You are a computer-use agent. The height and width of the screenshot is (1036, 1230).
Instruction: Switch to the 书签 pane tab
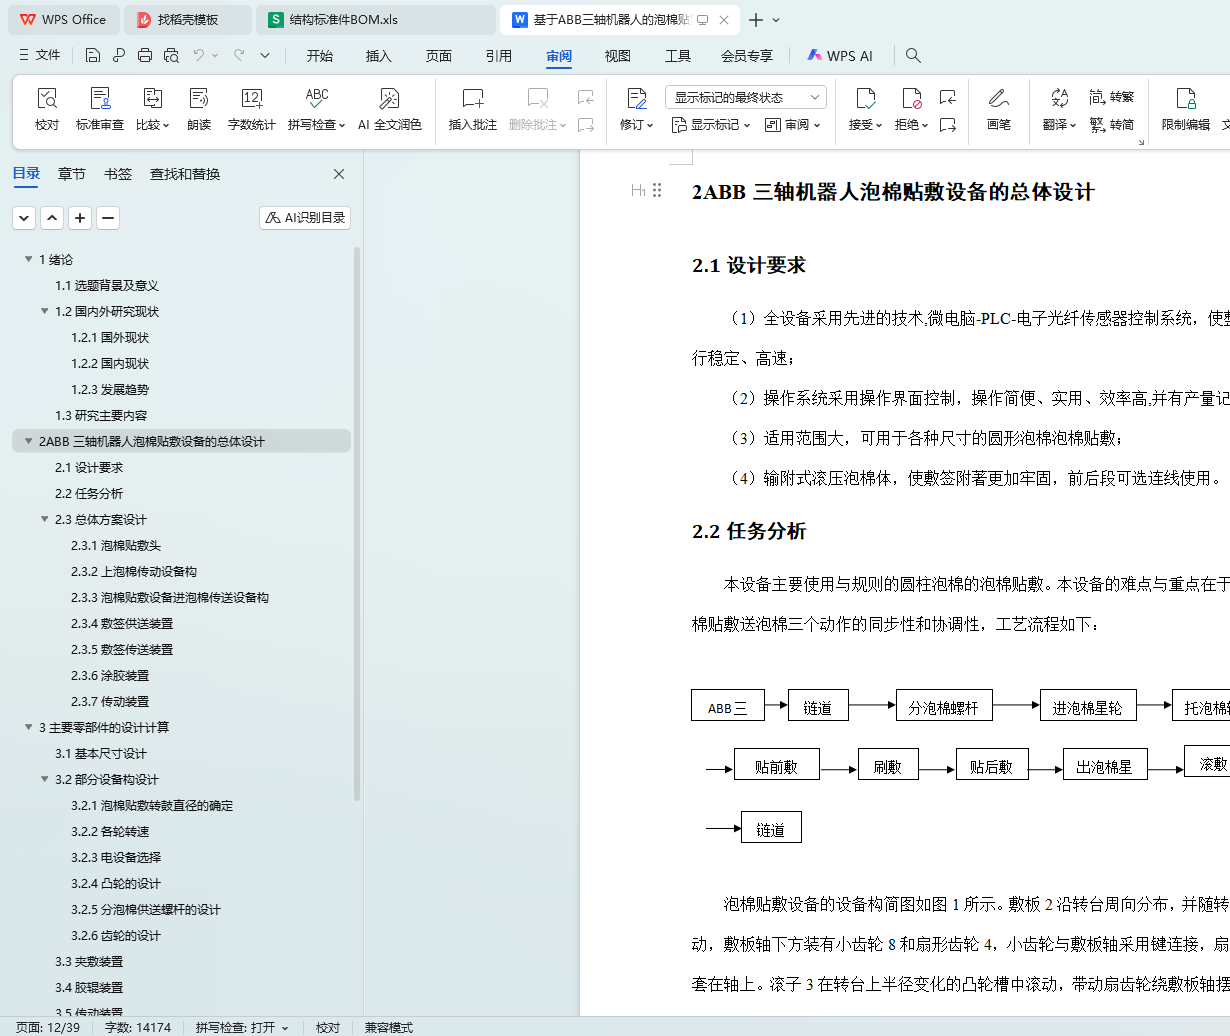pos(118,174)
